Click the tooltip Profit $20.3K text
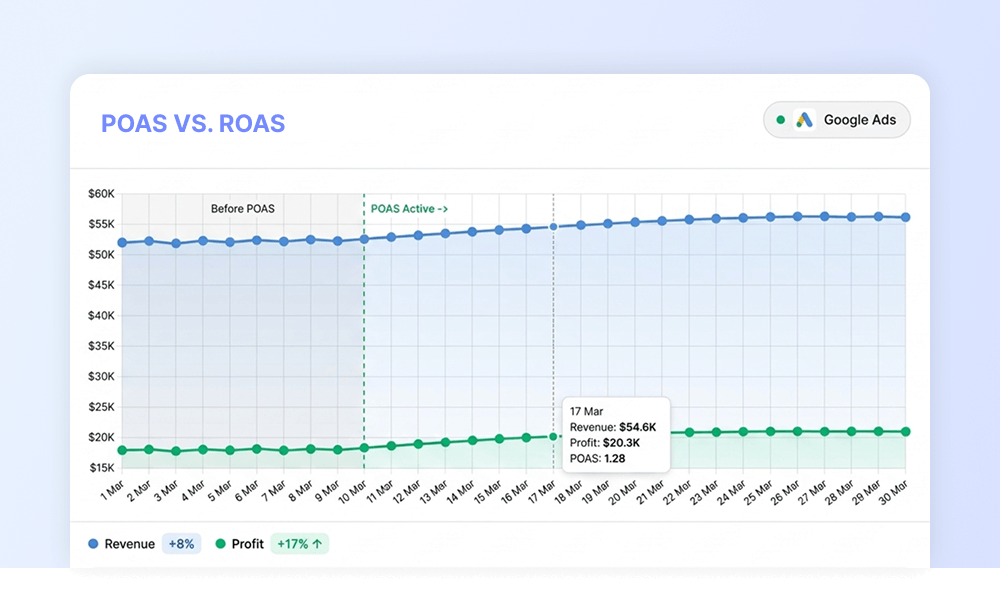Viewport: 1000px width, 594px height. (x=605, y=442)
